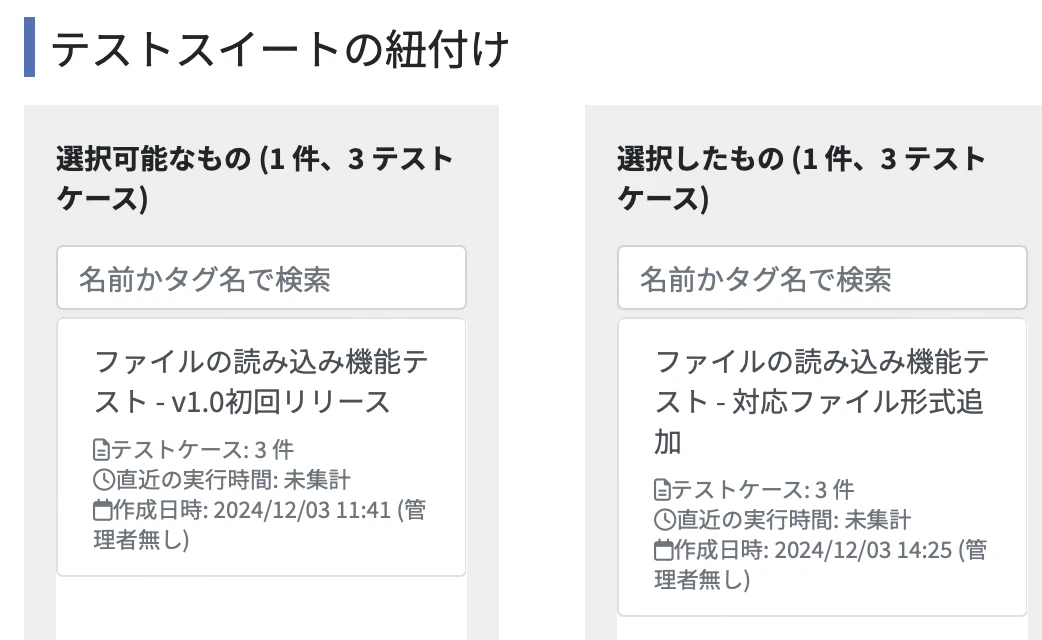Click the 選択可能なもの panel heading

pyautogui.click(x=255, y=178)
